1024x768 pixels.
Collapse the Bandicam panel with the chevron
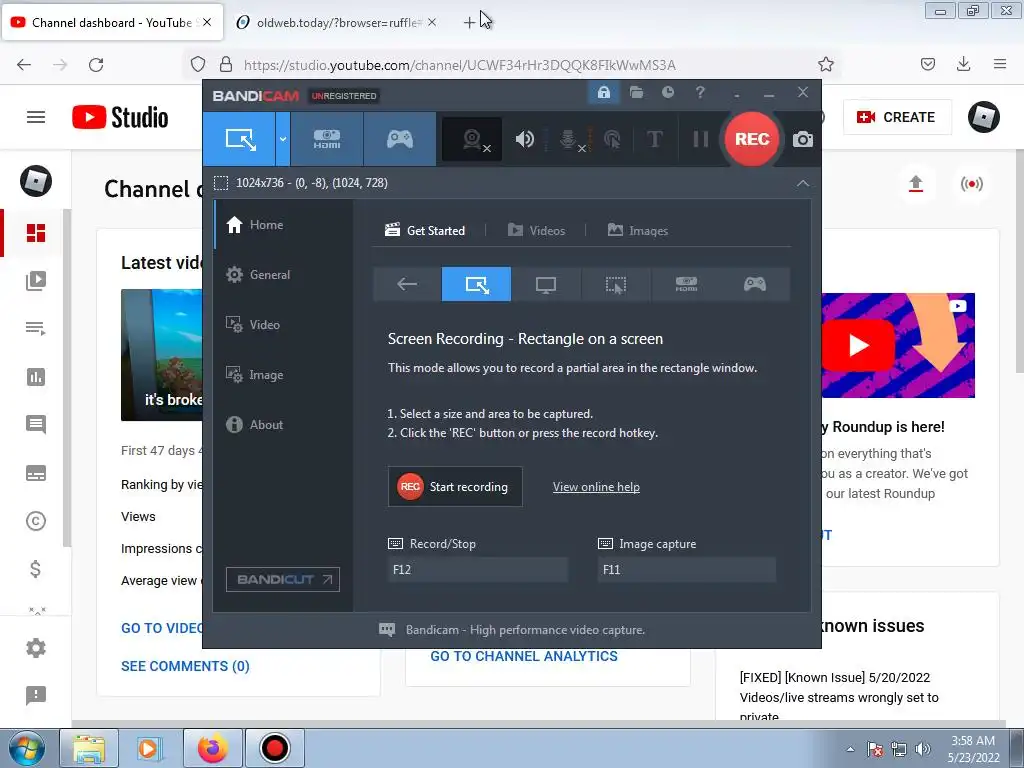click(x=803, y=183)
